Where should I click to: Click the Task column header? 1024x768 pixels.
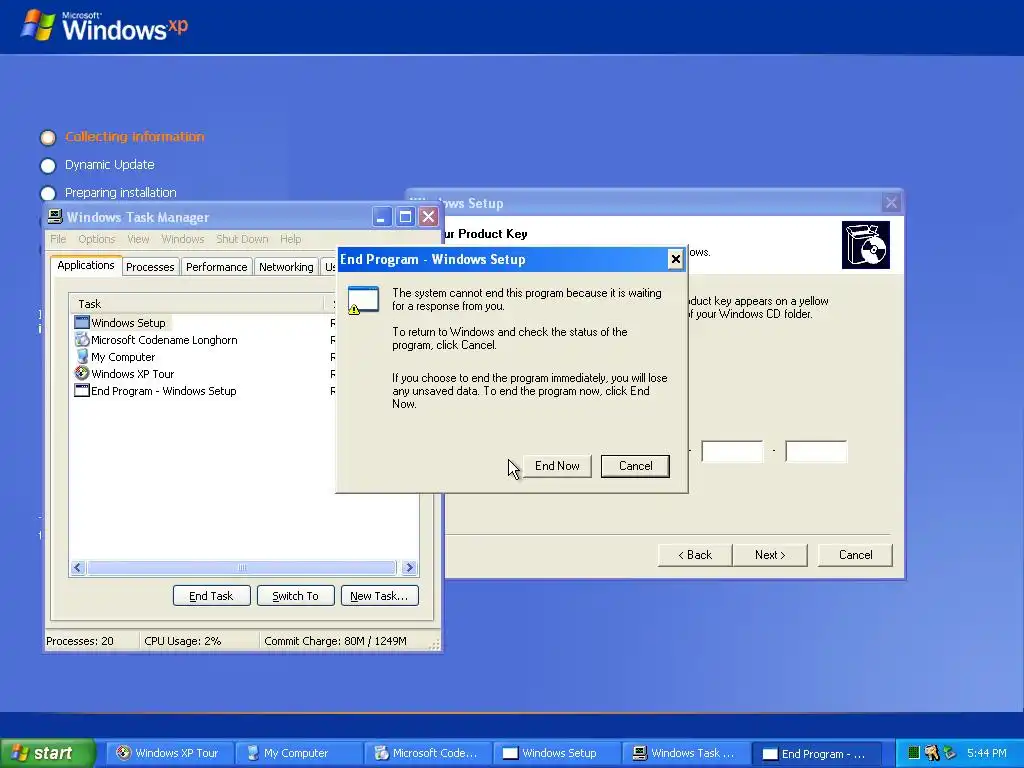coord(196,304)
